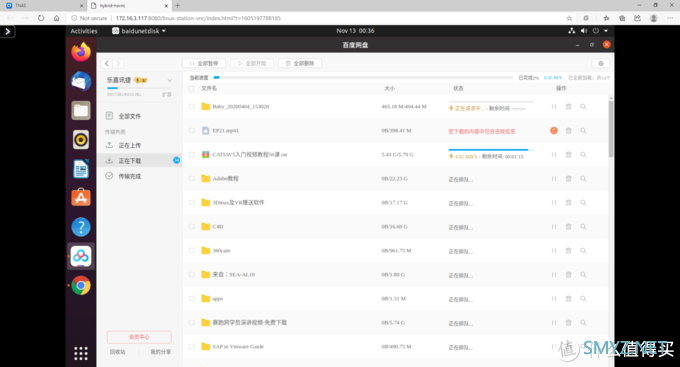Click magnifier icon in 360cam row
The width and height of the screenshot is (680, 367).
point(583,251)
